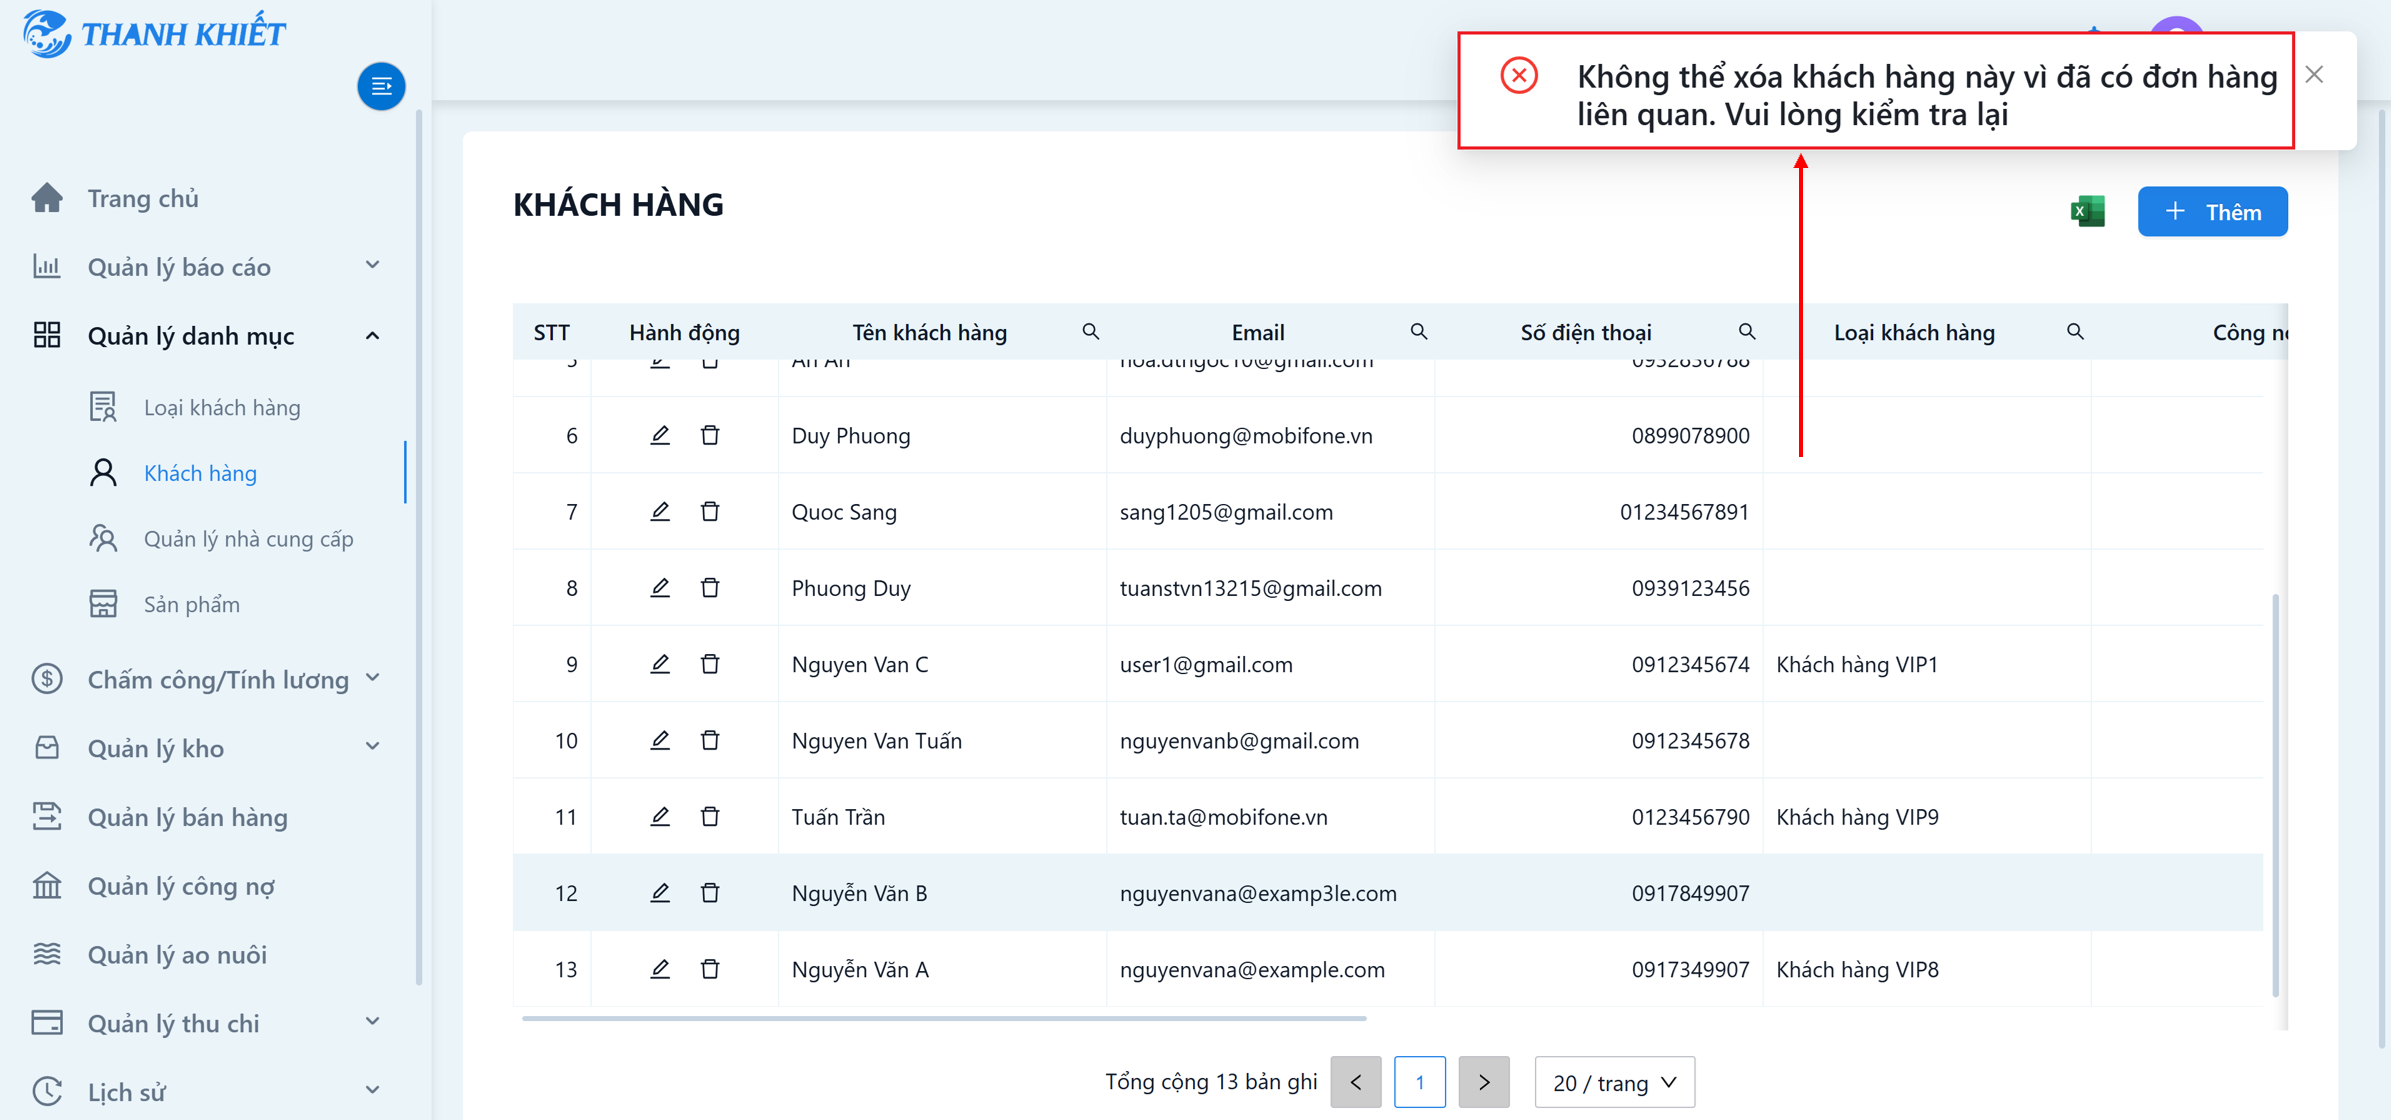This screenshot has height=1120, width=2391.
Task: Edit customer Nguyen Van C
Action: (660, 664)
